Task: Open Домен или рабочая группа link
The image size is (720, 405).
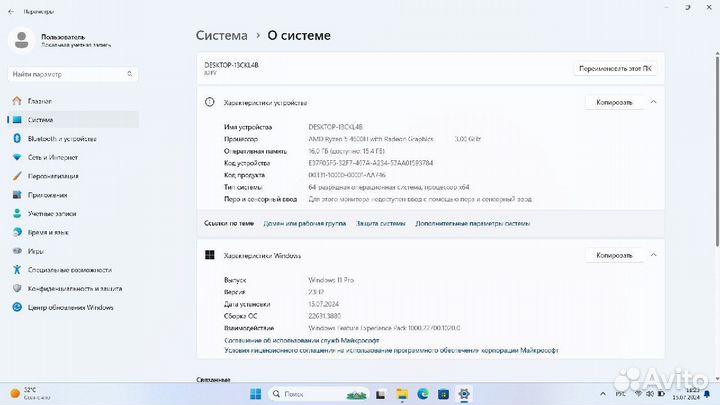Action: pos(304,224)
